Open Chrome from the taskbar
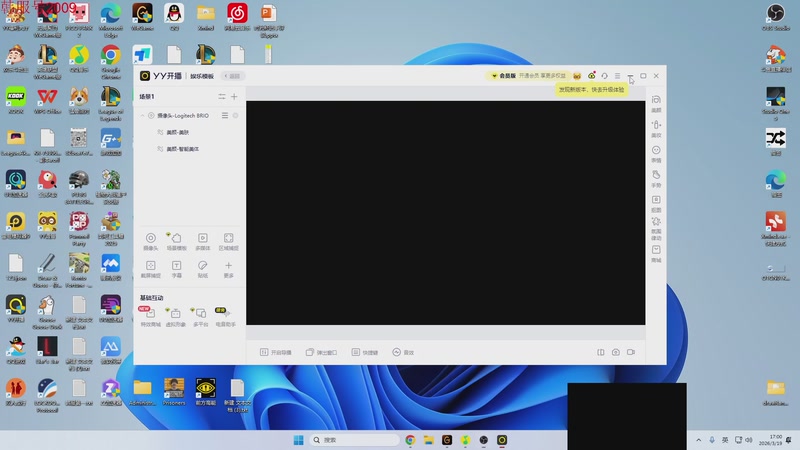The image size is (800, 450). [410, 440]
